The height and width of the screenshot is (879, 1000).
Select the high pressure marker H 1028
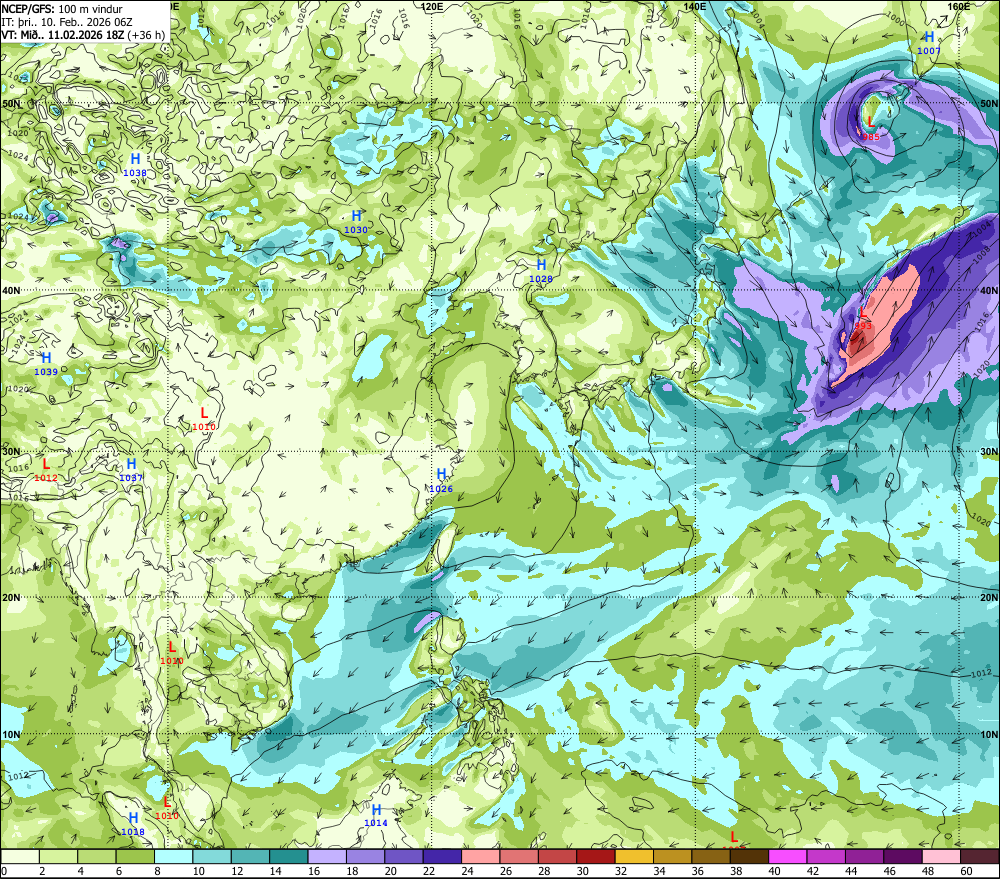pyautogui.click(x=541, y=270)
